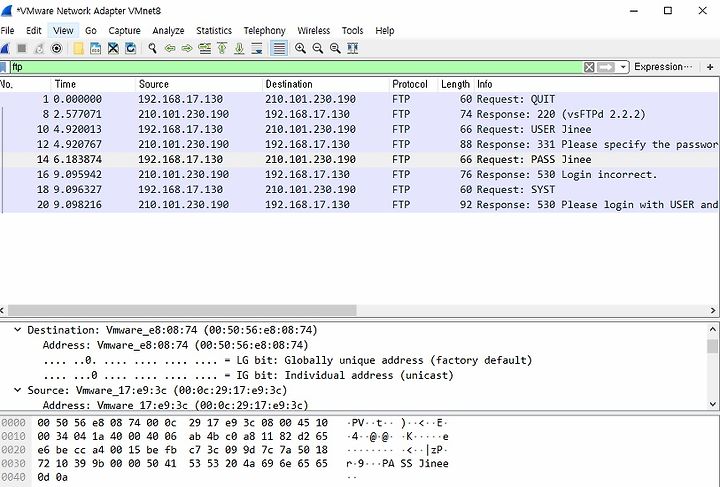Click packet details scroll down arrow

(x=713, y=404)
